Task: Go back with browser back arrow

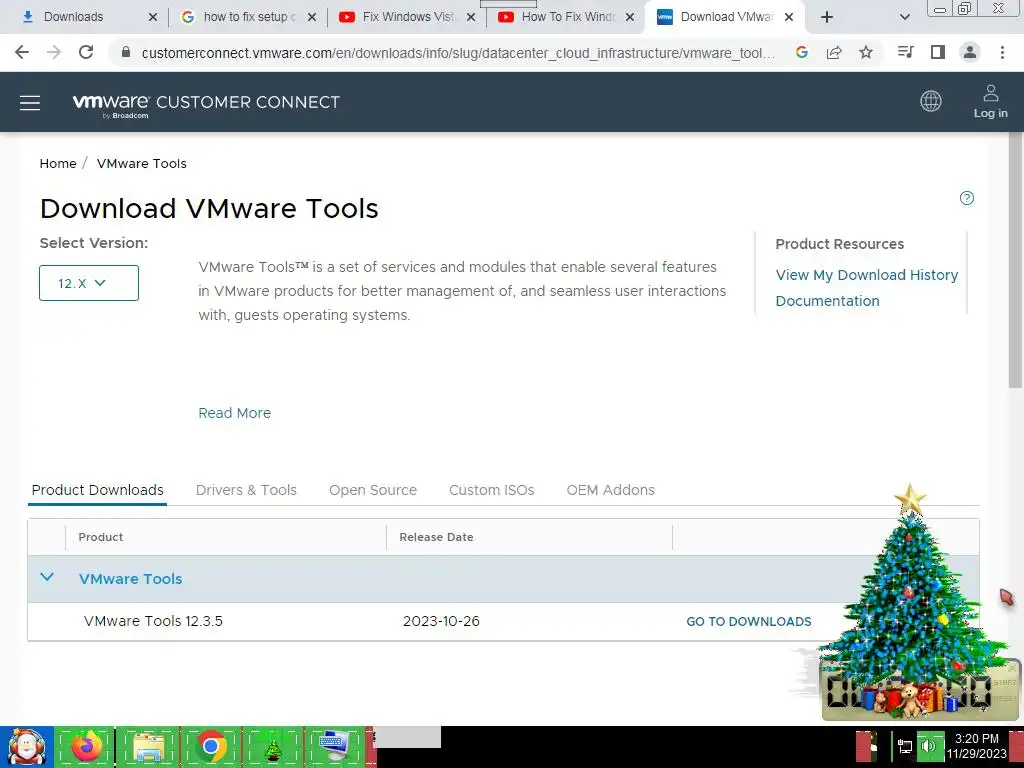Action: tap(22, 52)
